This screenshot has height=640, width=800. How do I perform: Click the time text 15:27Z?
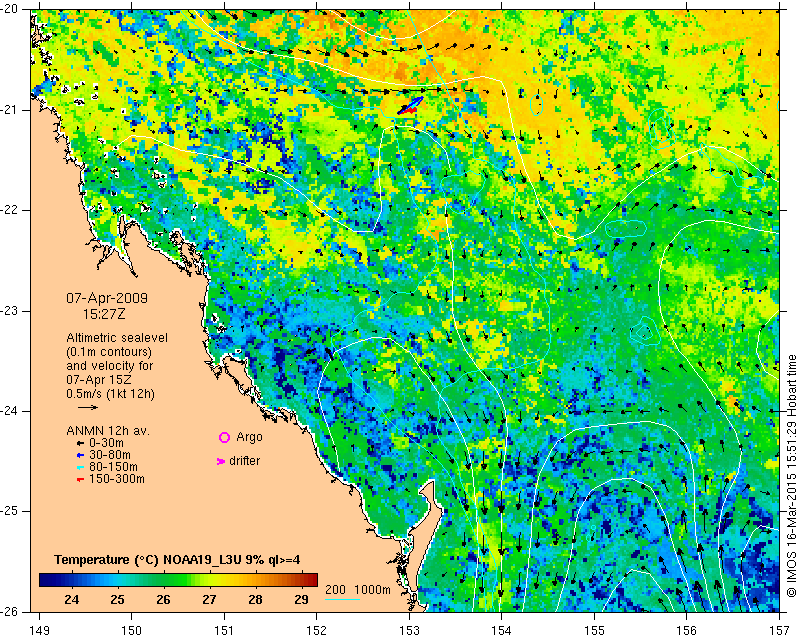click(104, 314)
